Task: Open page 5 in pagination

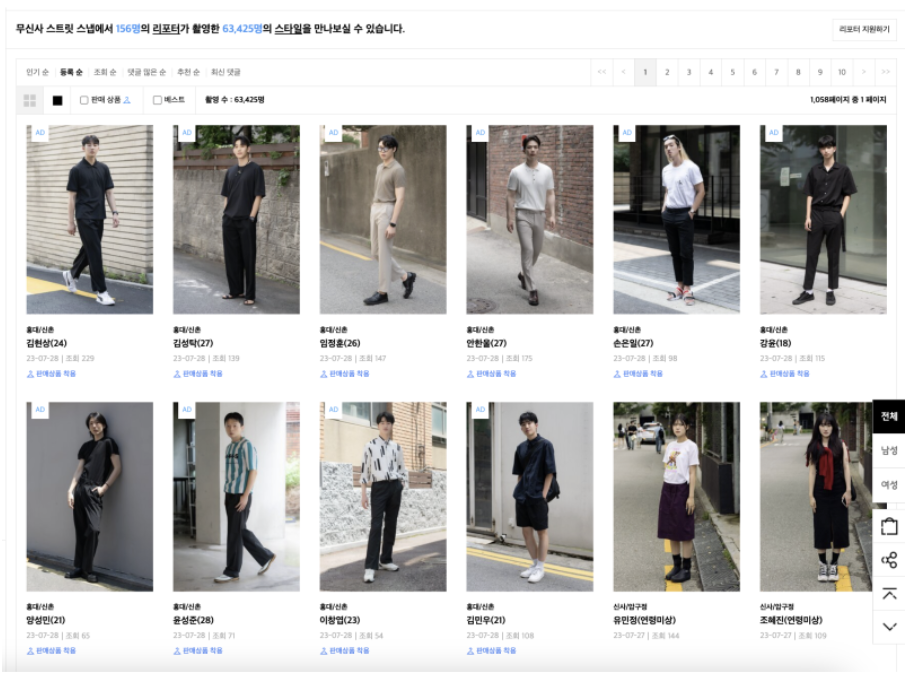Action: pyautogui.click(x=732, y=72)
